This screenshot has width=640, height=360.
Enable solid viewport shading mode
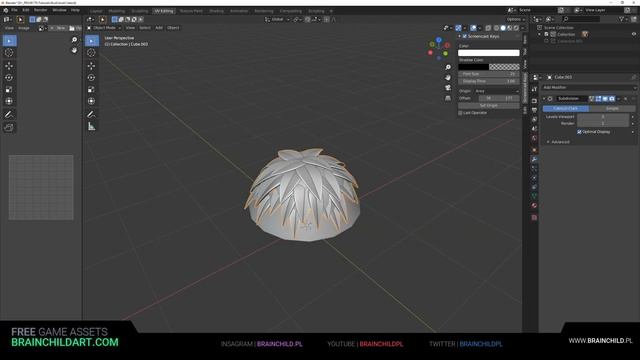(x=503, y=28)
